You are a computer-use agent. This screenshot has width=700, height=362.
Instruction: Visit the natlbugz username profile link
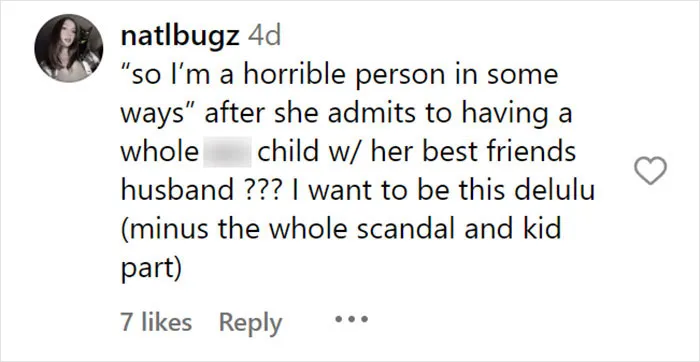(x=179, y=37)
